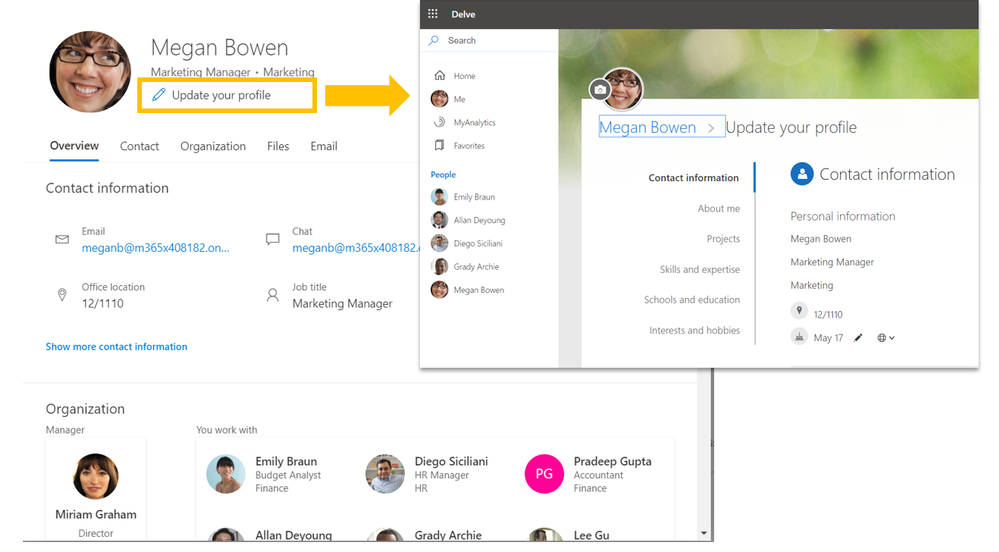Open the Email tab
999x552 pixels.
click(324, 146)
